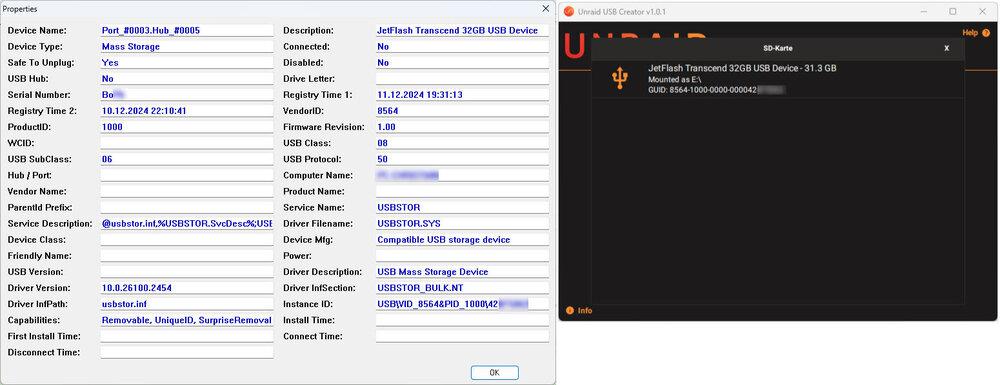Click the Service Name field showing USBSTOR
Image resolution: width=1000 pixels, height=385 pixels.
tap(462, 208)
